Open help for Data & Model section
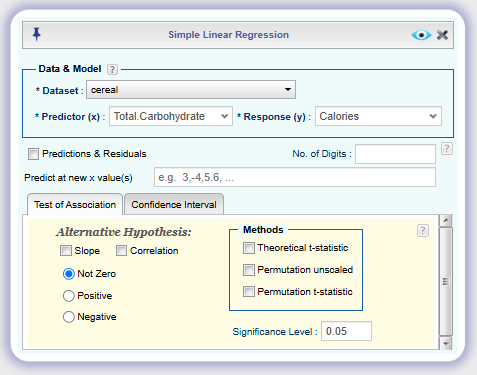The width and height of the screenshot is (477, 375). pyautogui.click(x=112, y=69)
